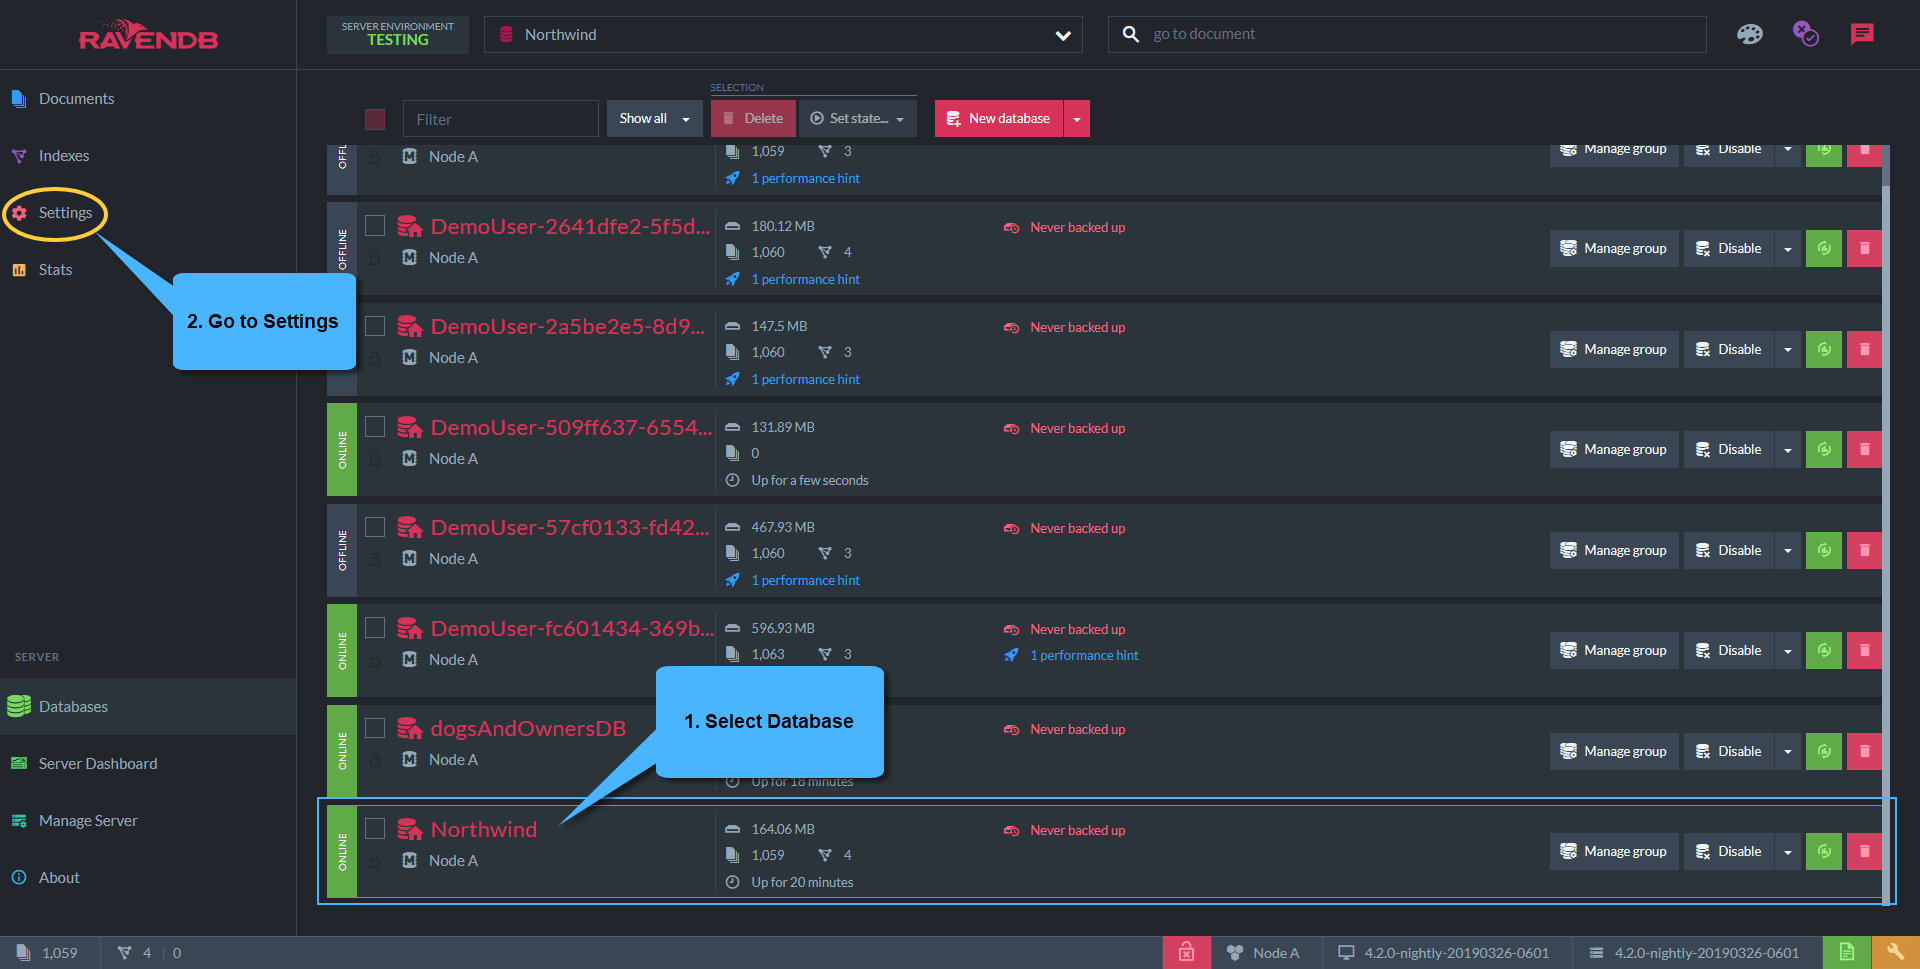Screen dimensions: 1920x969
Task: Click lock icon in Northwind row
Action: click(375, 861)
